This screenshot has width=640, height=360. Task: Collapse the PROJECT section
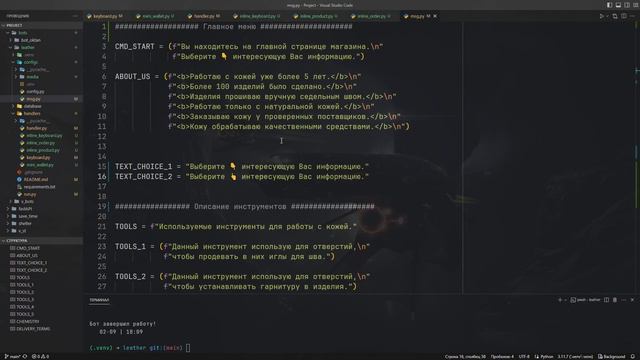click(41, 25)
